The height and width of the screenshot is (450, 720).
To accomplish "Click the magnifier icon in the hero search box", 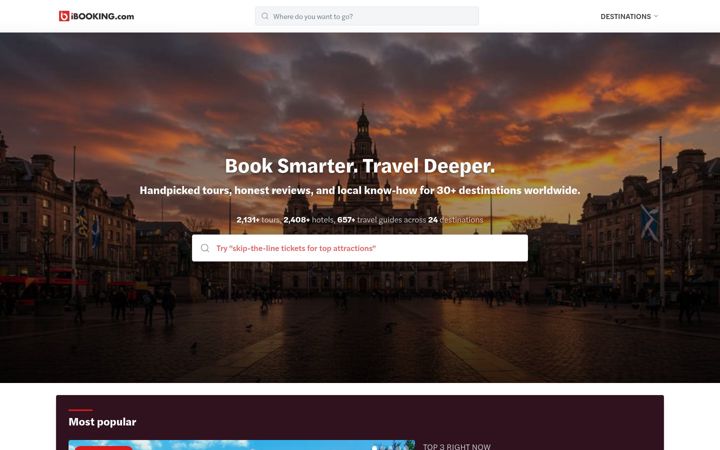I will tap(205, 248).
